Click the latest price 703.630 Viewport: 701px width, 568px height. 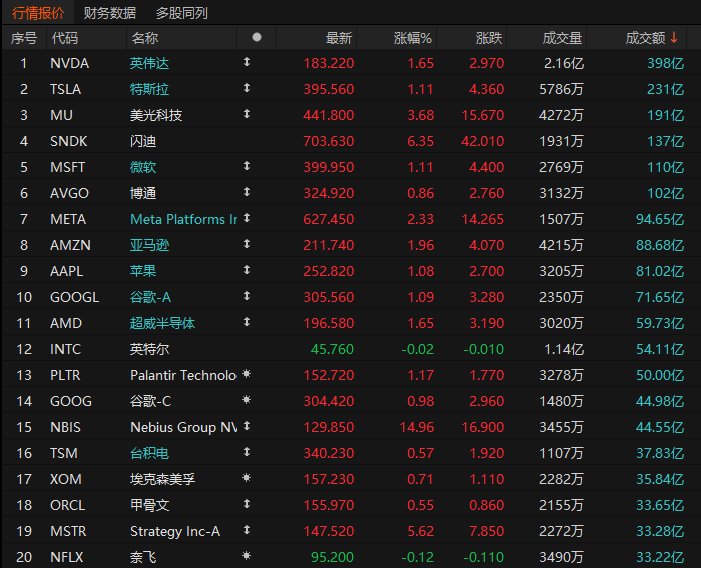click(329, 141)
